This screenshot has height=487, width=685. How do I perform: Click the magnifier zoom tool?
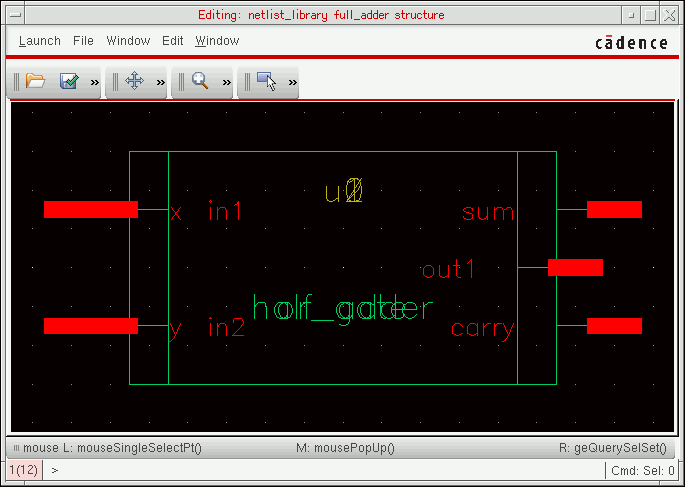click(x=200, y=82)
